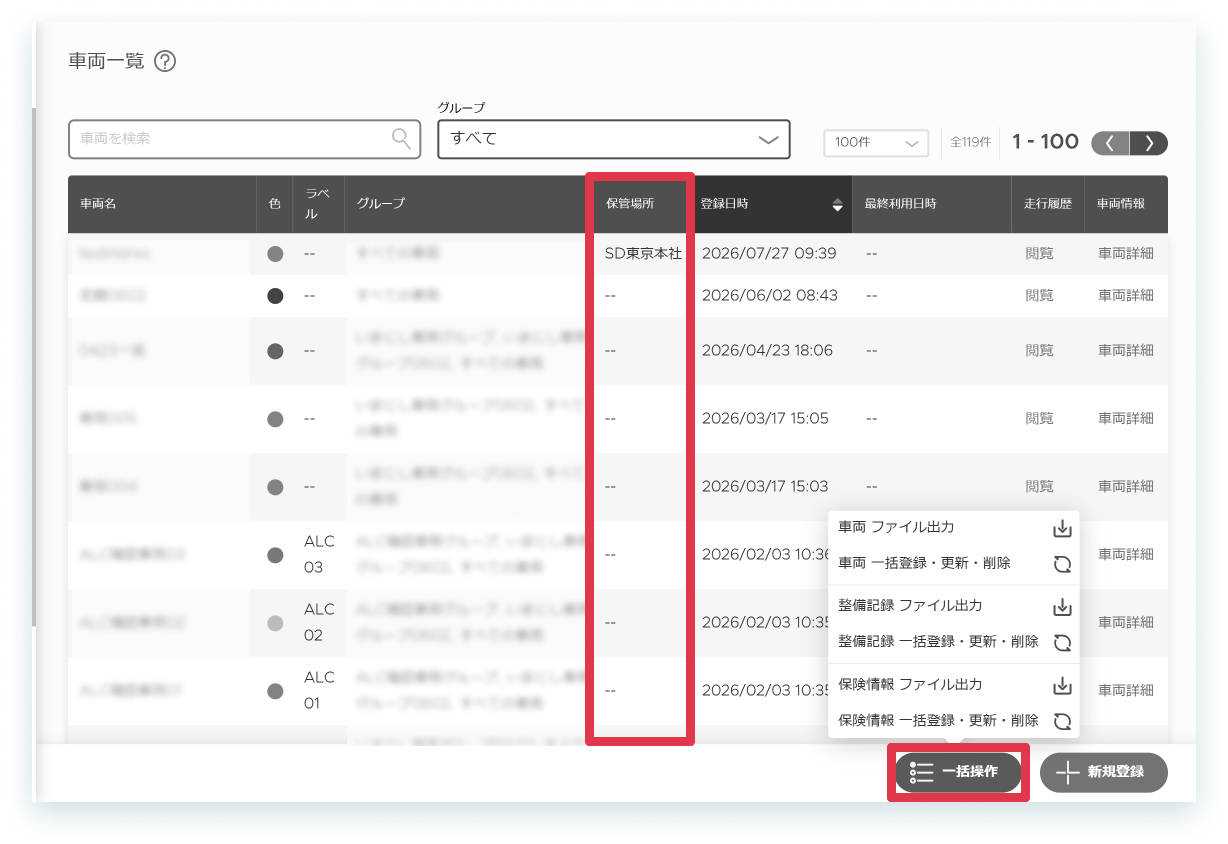Screen dimensions: 1228x844
Task: Click the color dot in the 2026/07/27 row
Action: click(275, 254)
